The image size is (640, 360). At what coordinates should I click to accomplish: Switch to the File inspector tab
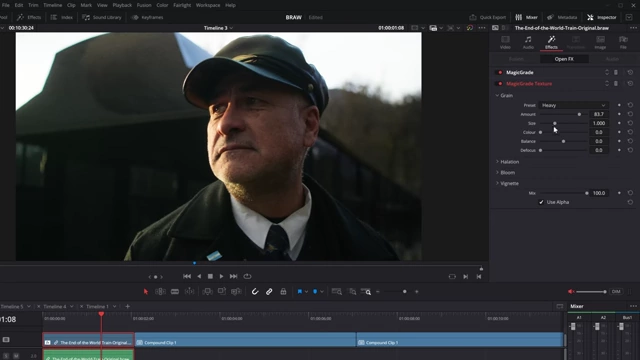(623, 42)
